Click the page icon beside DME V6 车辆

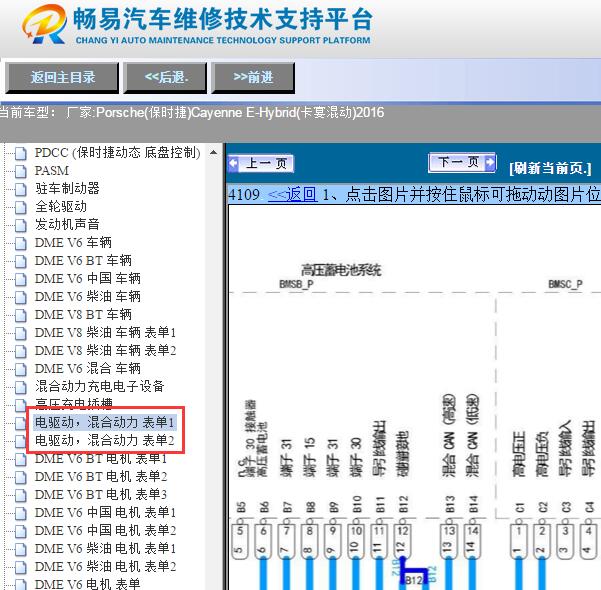21,244
